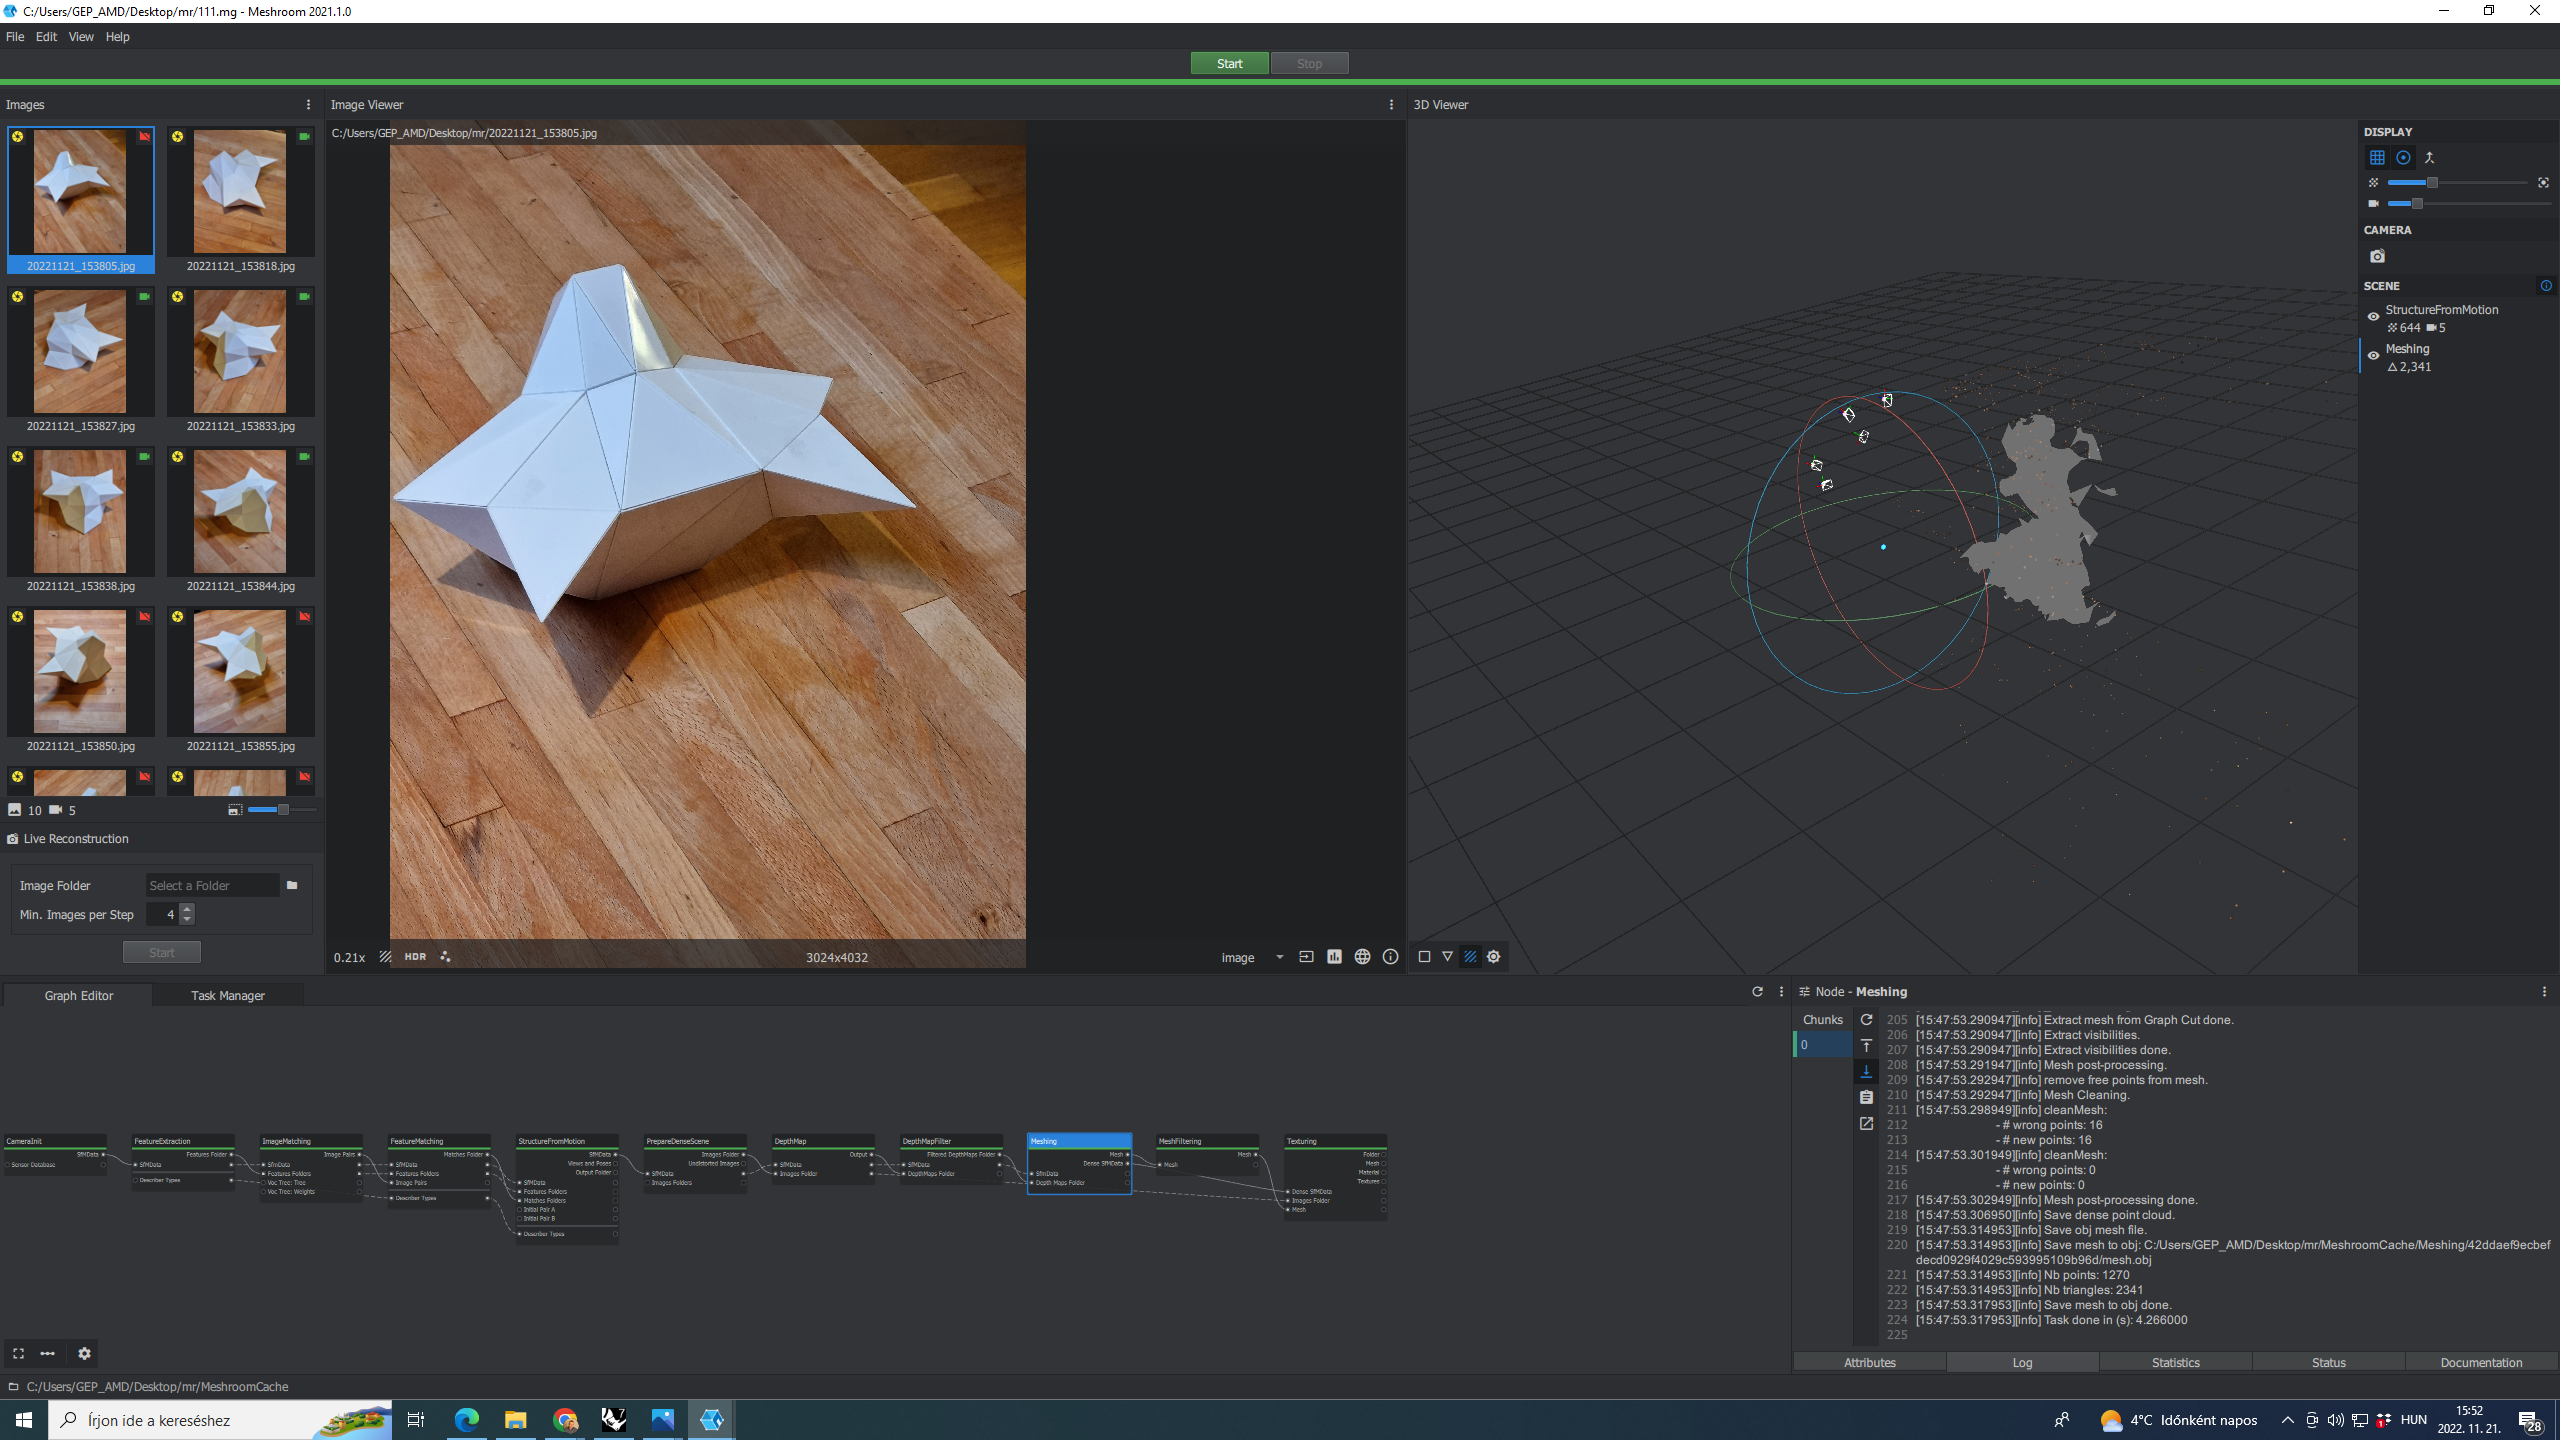Viewport: 2560px width, 1440px height.
Task: Open graph editor settings gear icon
Action: tap(84, 1353)
